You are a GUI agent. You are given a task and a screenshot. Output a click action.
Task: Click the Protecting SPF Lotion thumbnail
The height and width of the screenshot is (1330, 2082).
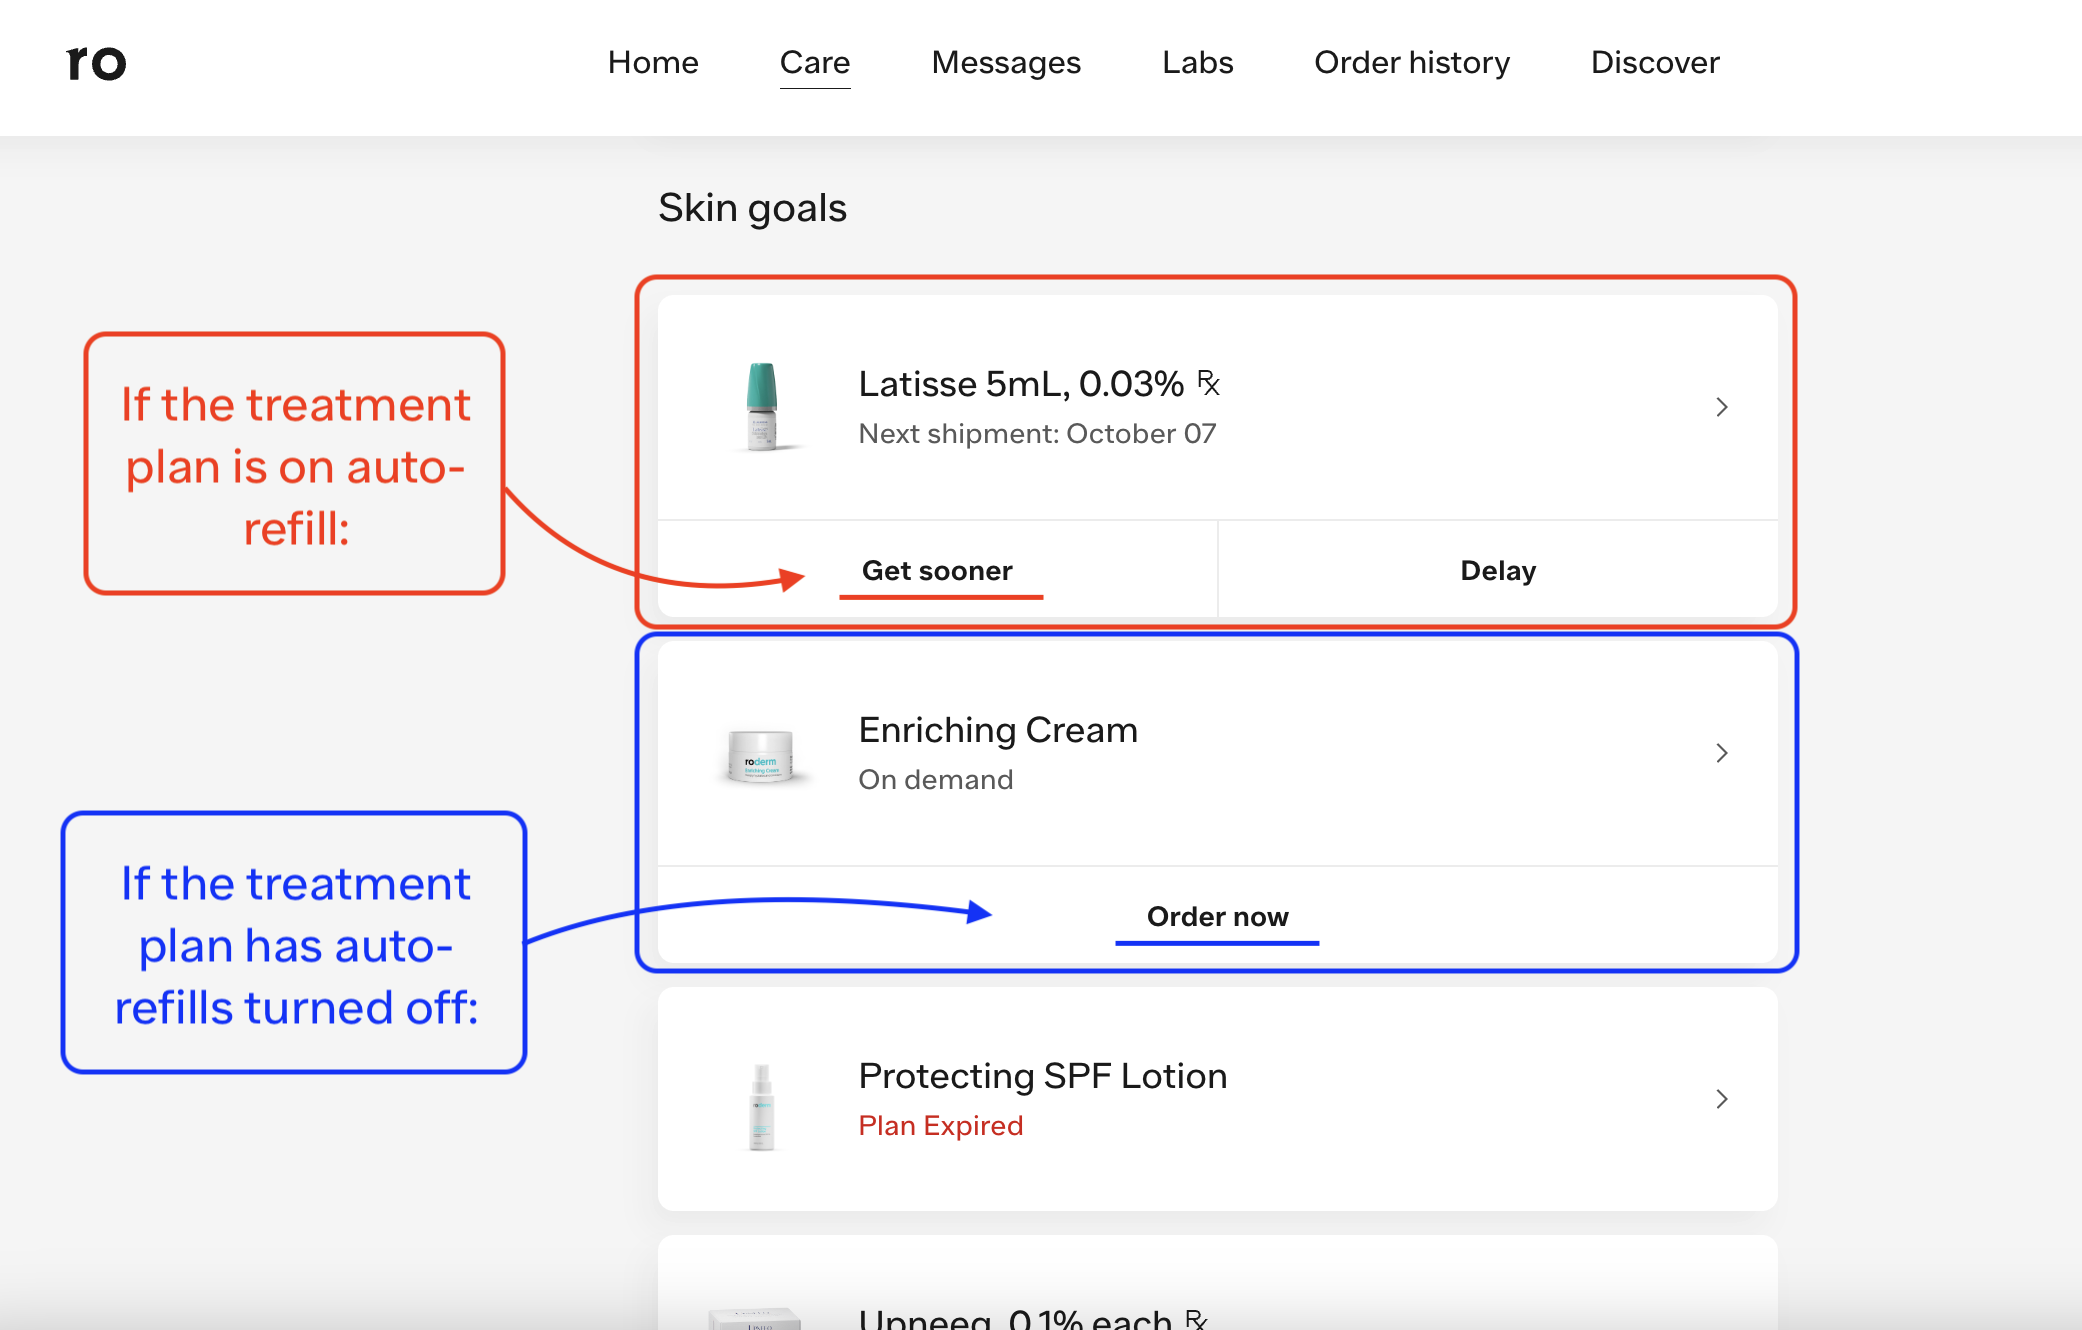point(762,1106)
